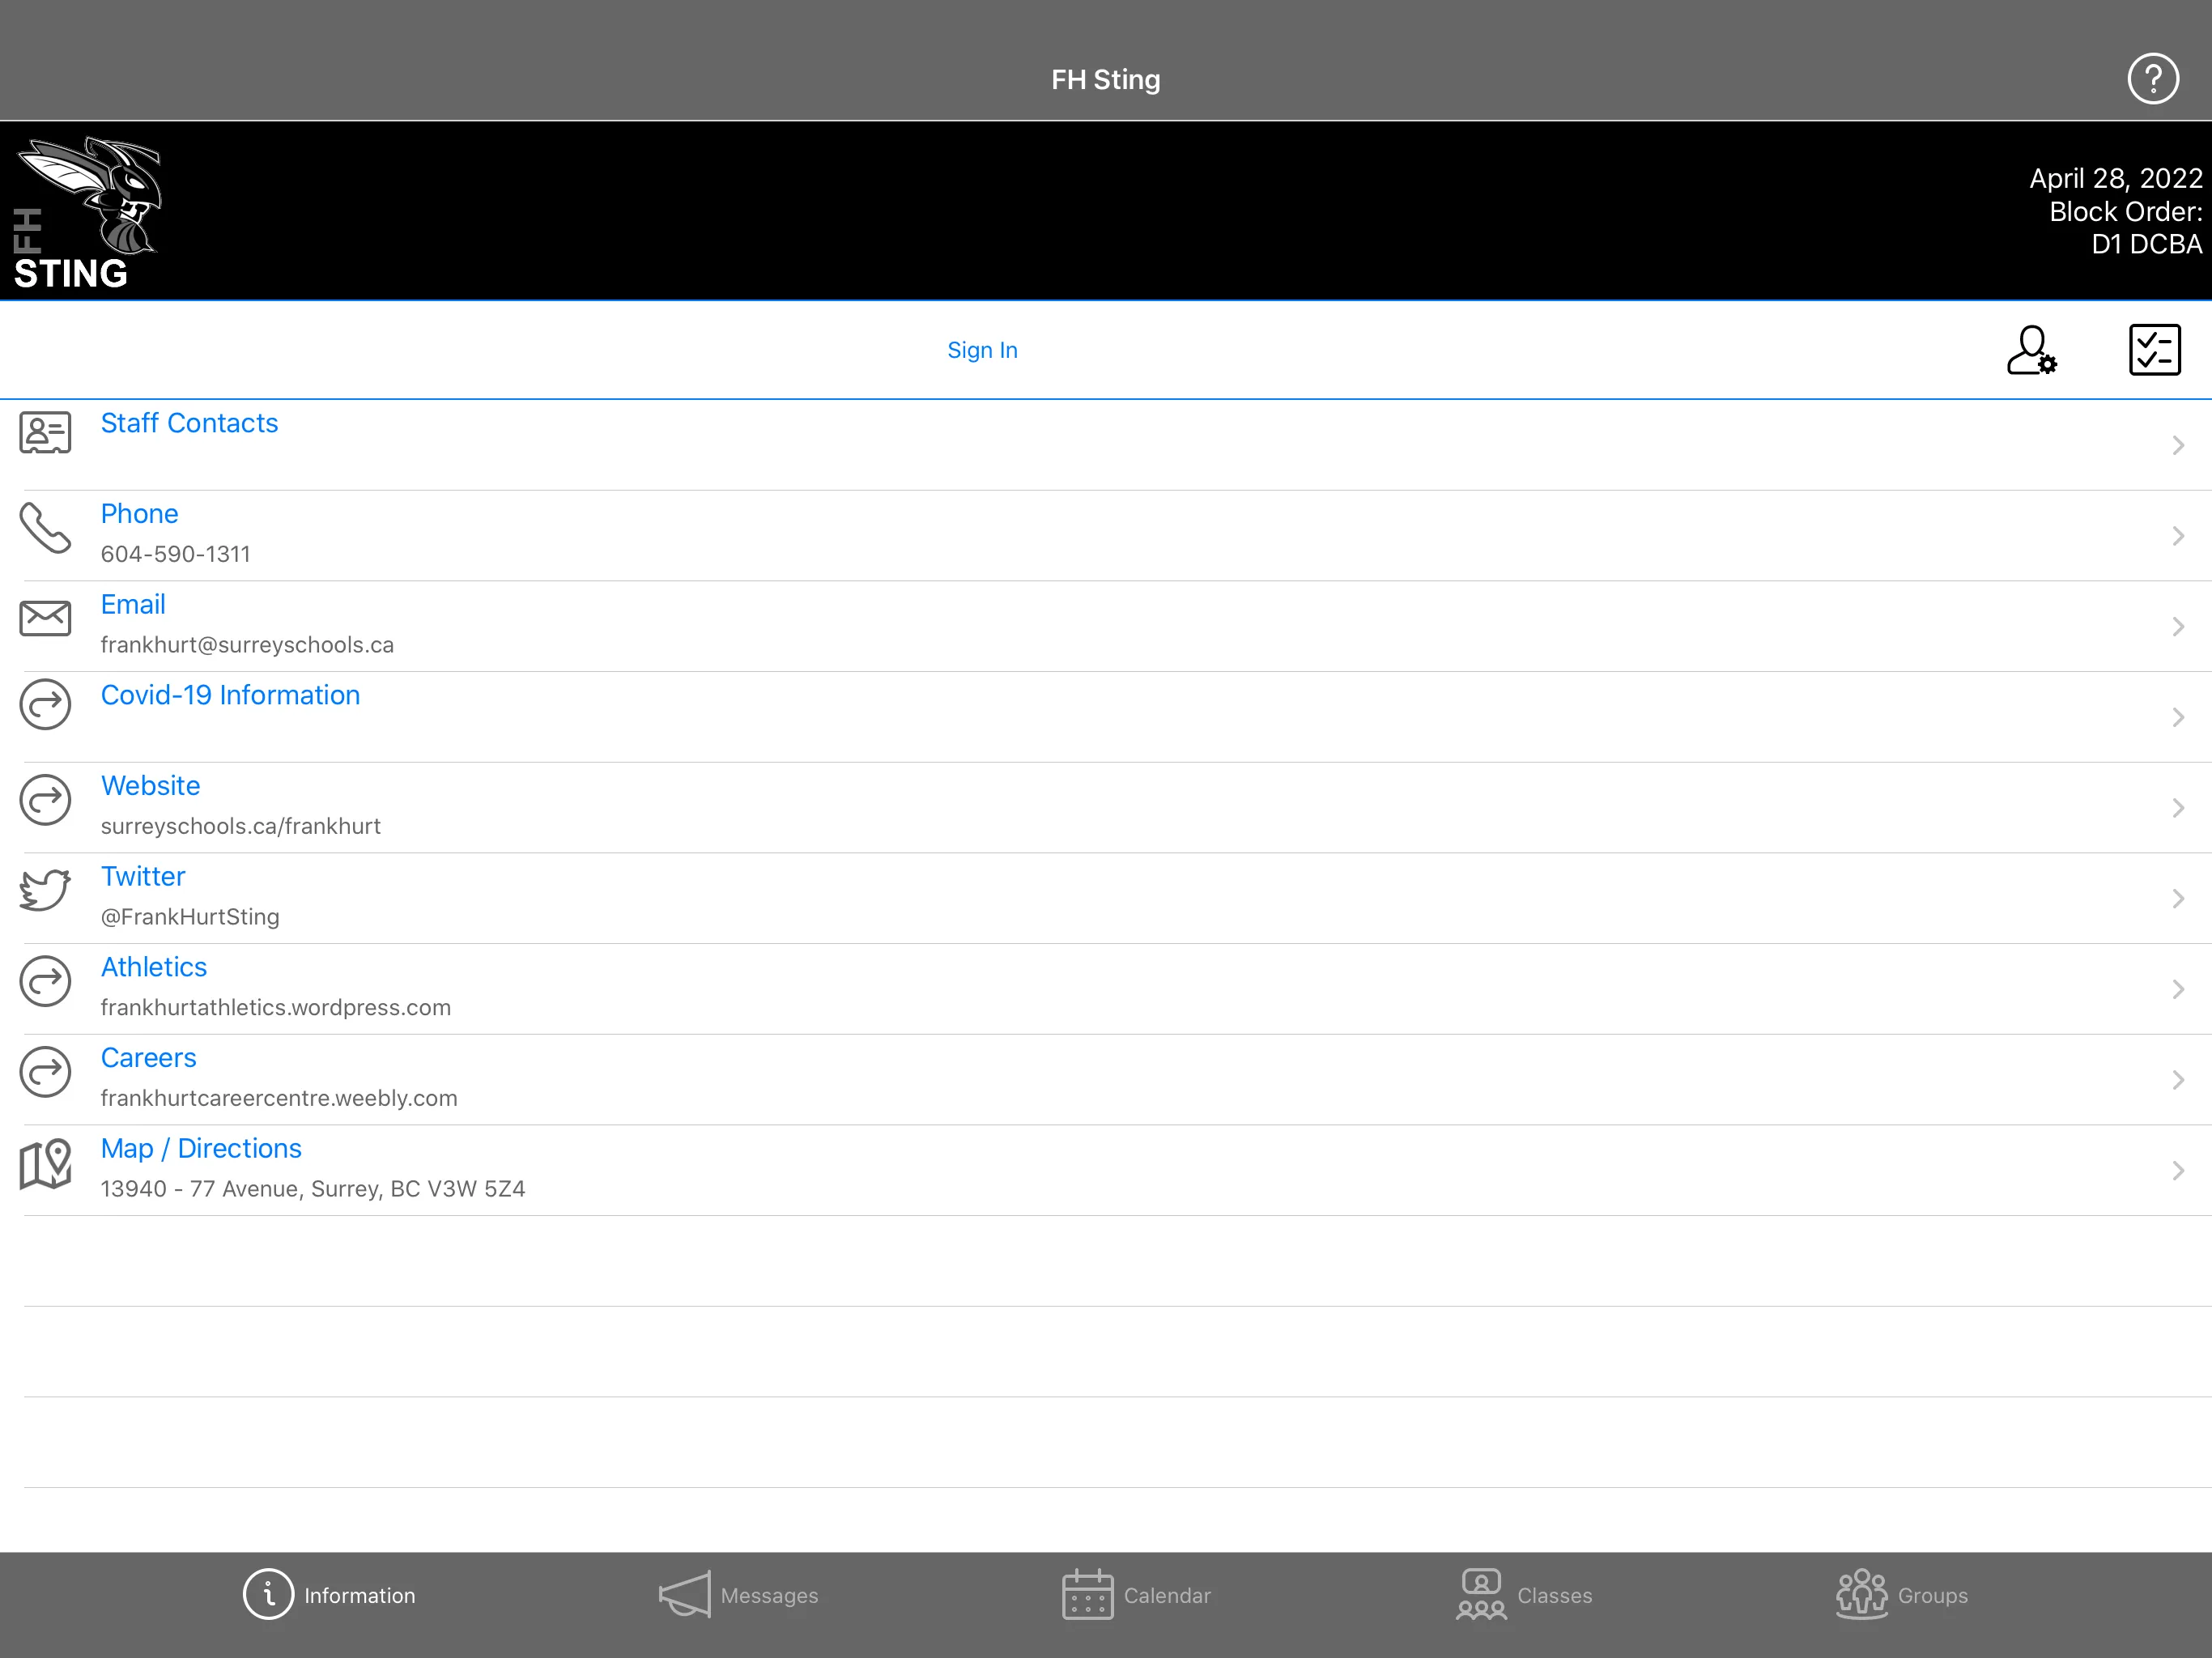2212x1658 pixels.
Task: Switch to the Groups tab
Action: click(x=1902, y=1595)
